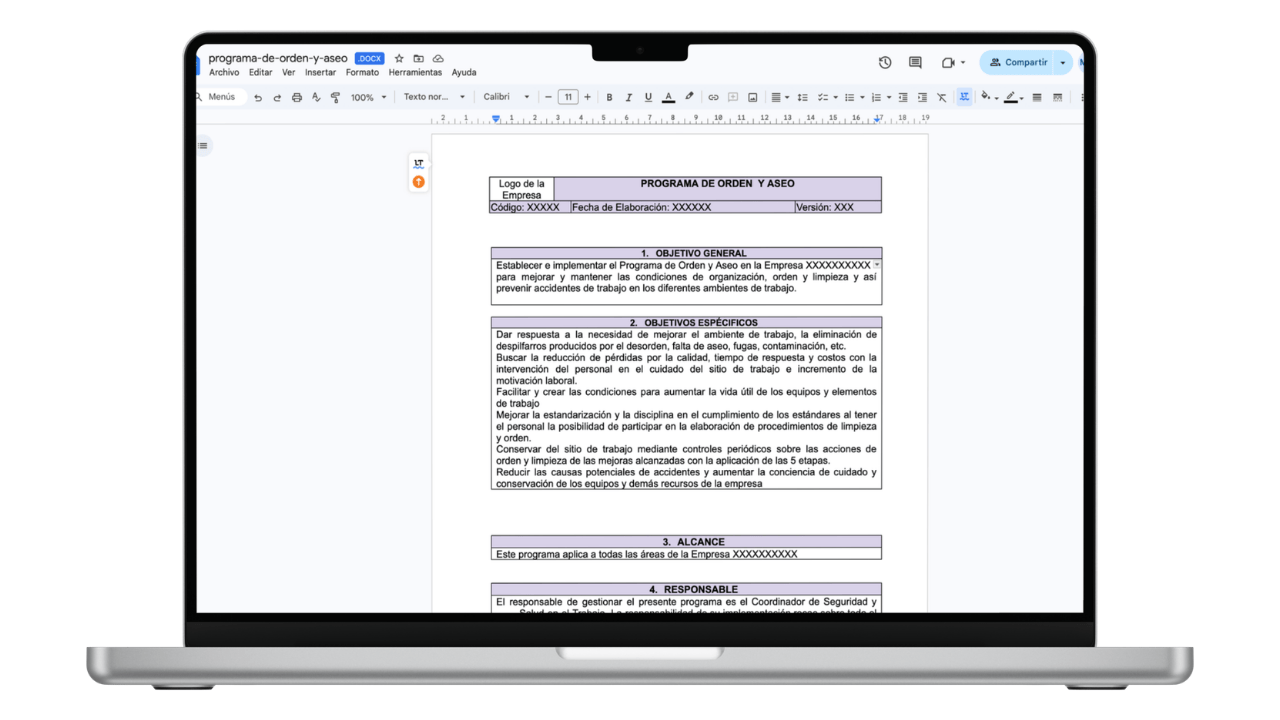The height and width of the screenshot is (720, 1280).
Task: Open the zoom level dropdown
Action: [x=367, y=97]
